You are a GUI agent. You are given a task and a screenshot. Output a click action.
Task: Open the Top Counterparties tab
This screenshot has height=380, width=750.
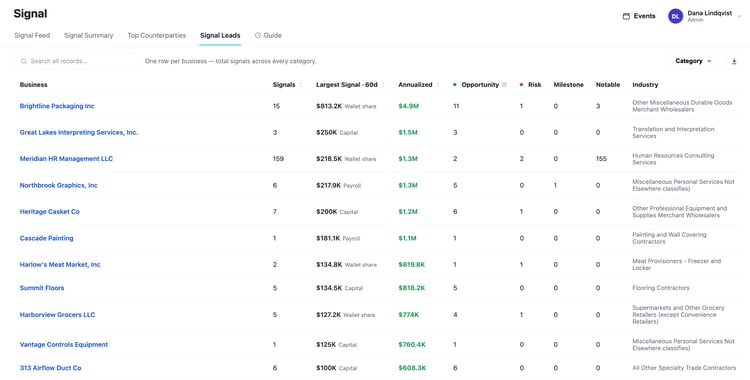click(x=156, y=35)
